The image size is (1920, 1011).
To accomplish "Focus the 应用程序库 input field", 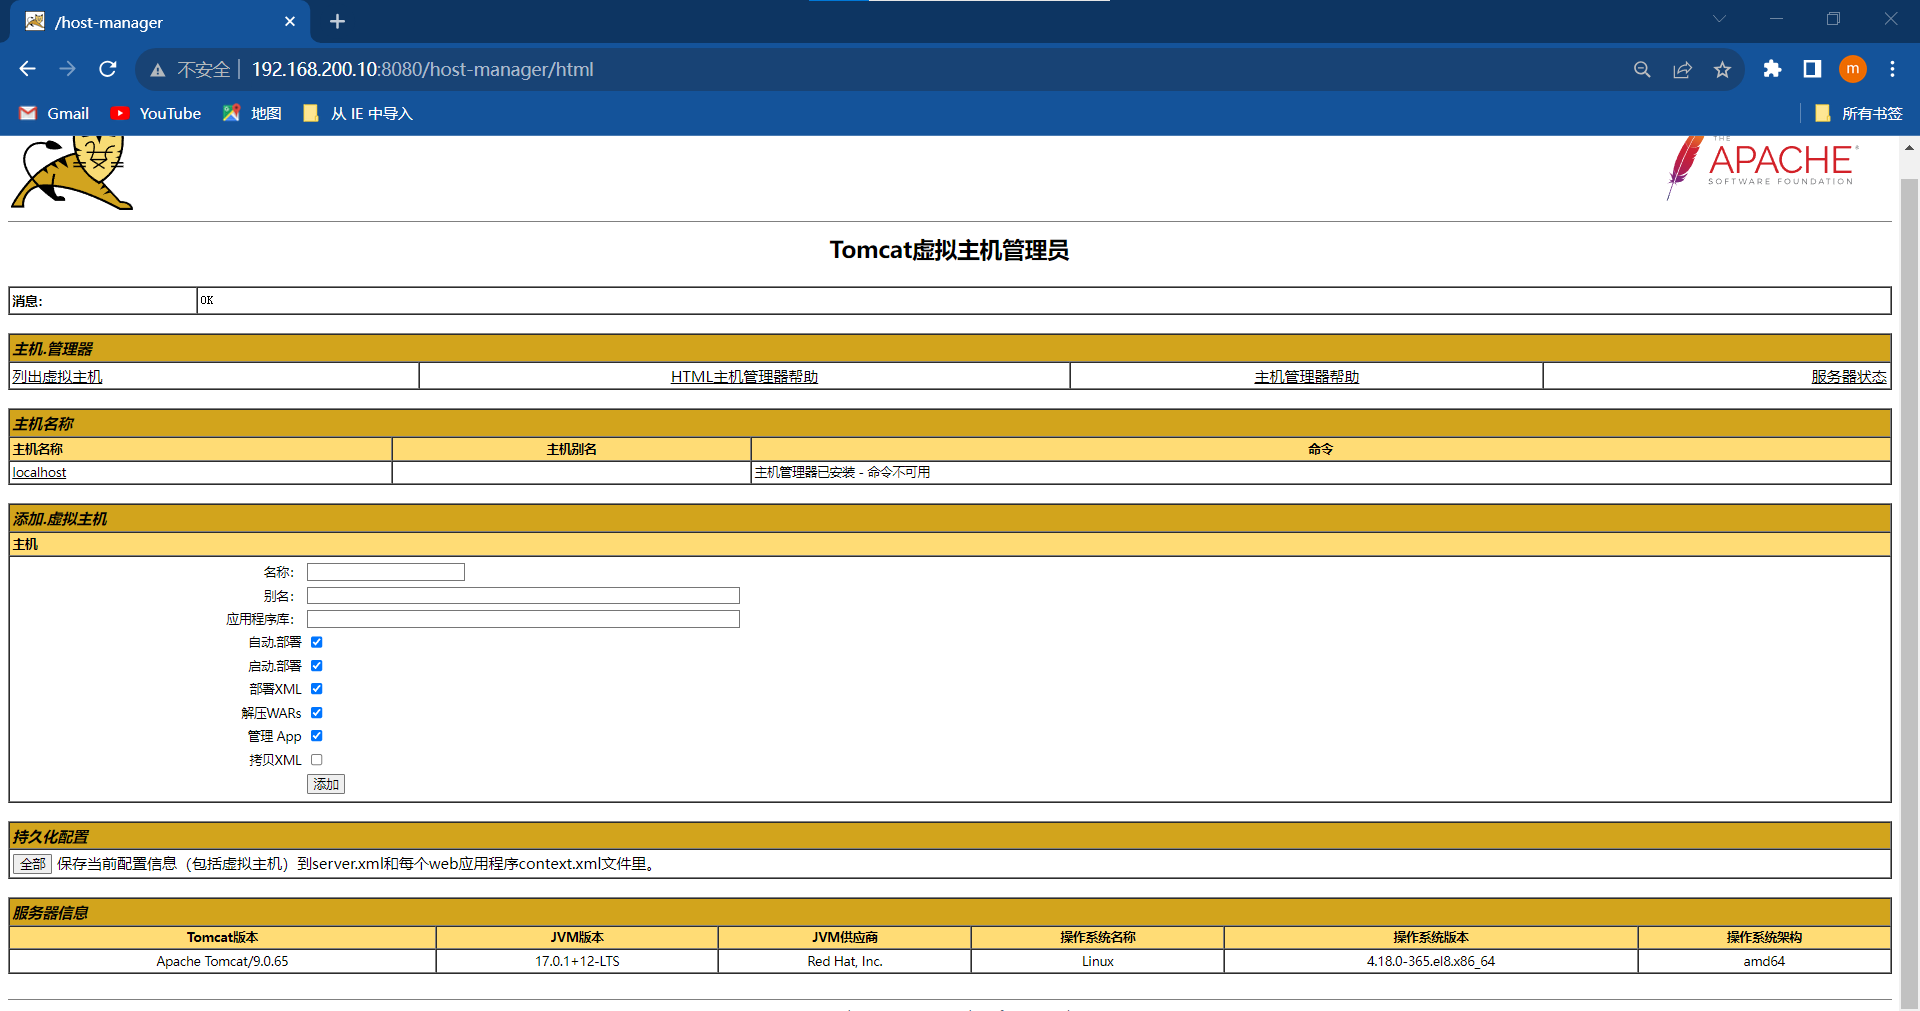I will pos(523,619).
